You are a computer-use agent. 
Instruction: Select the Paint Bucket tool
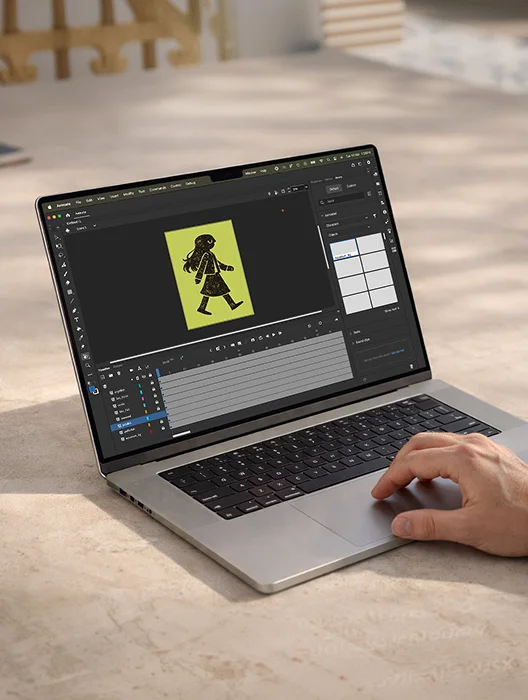click(79, 329)
